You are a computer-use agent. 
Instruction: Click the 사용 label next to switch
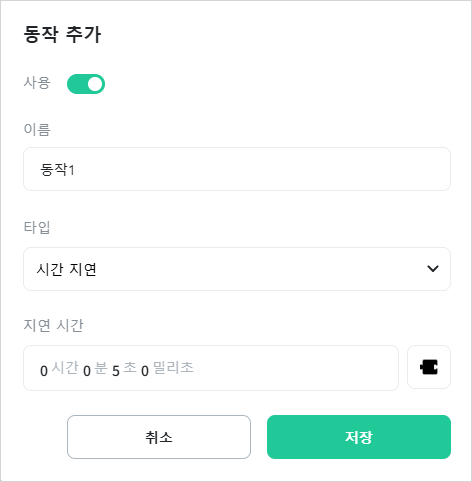37,83
